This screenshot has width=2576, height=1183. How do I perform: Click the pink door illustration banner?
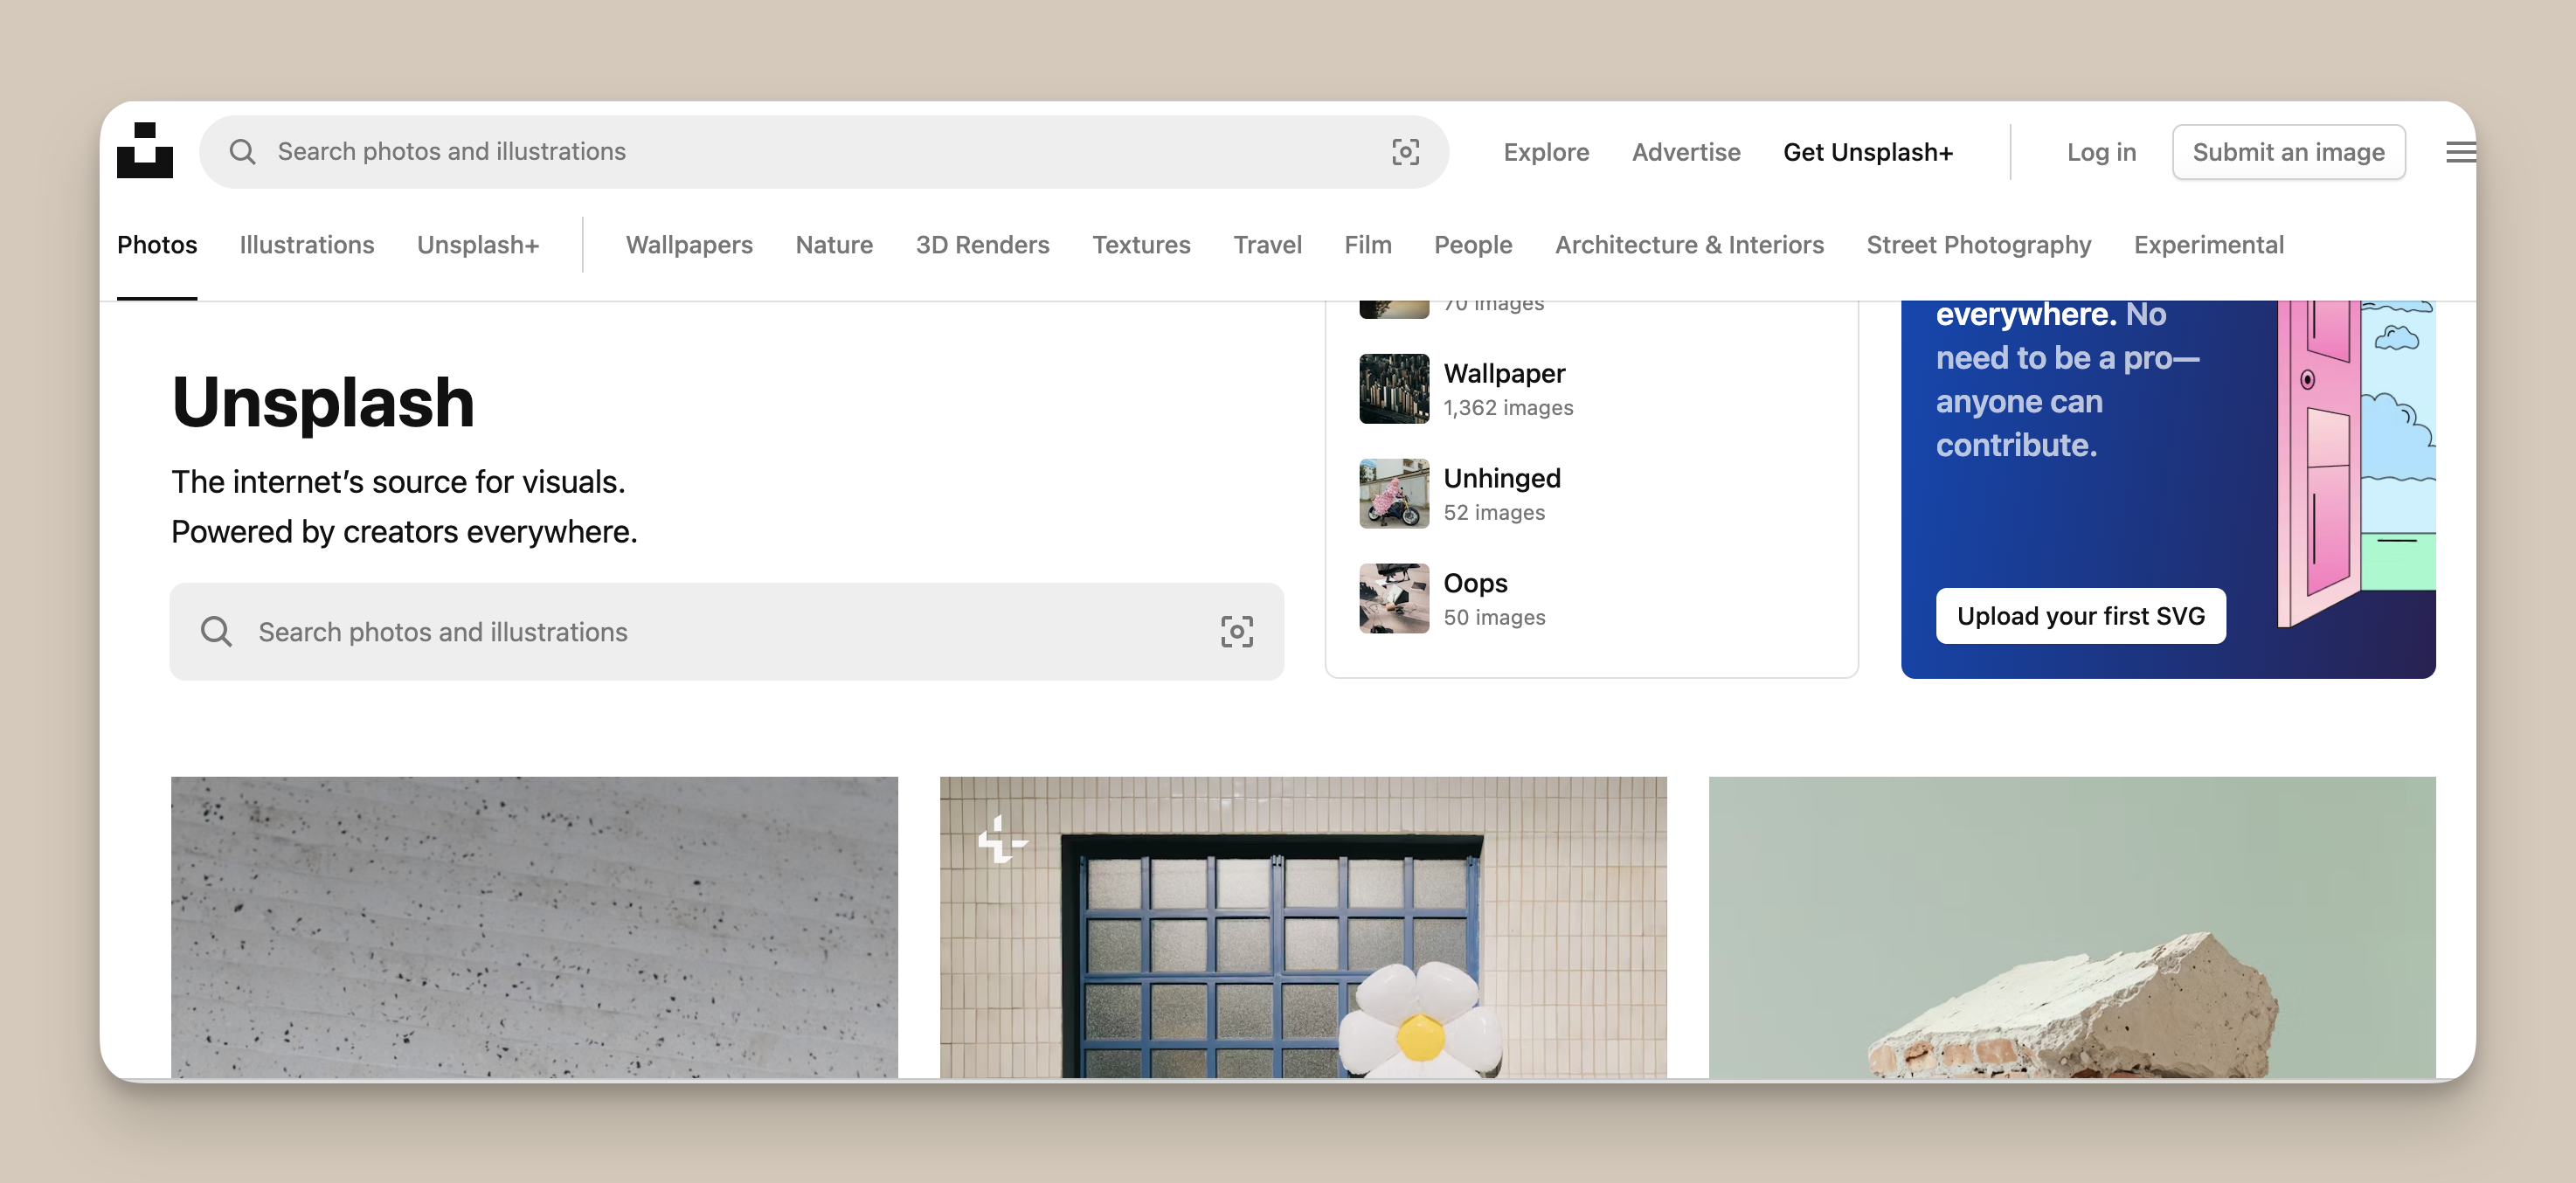pos(2356,465)
